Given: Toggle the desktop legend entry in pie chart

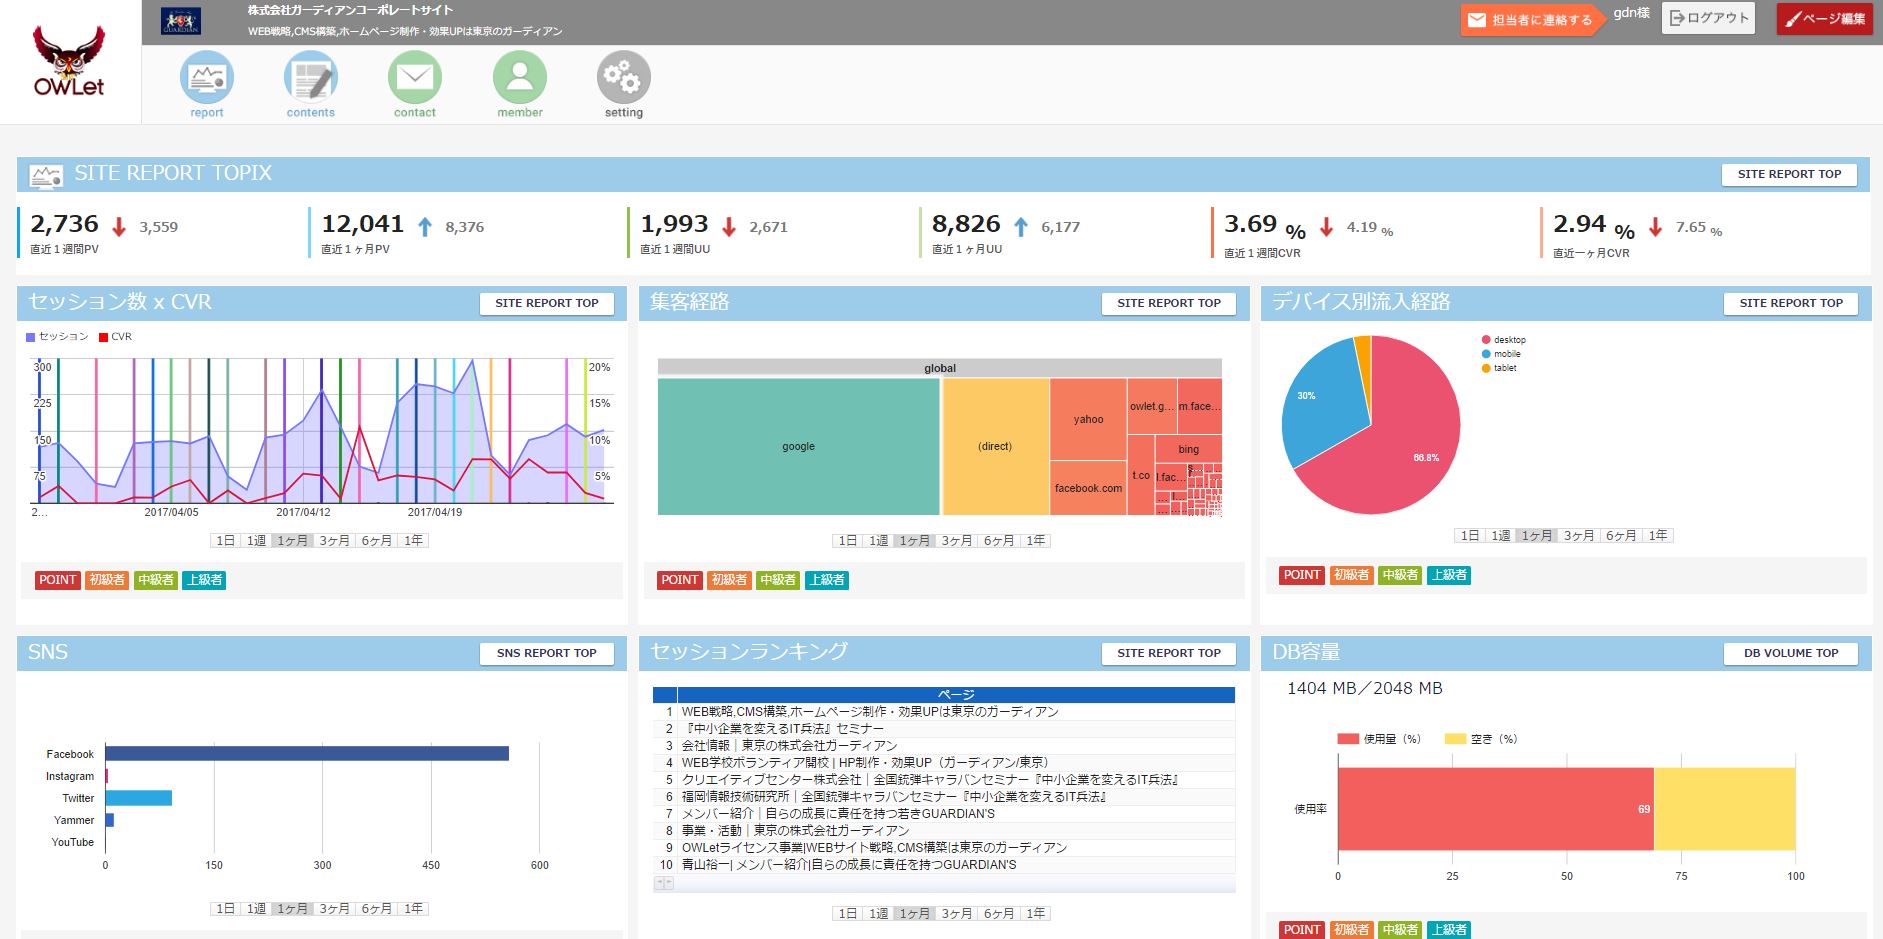Looking at the screenshot, I should coord(1504,340).
